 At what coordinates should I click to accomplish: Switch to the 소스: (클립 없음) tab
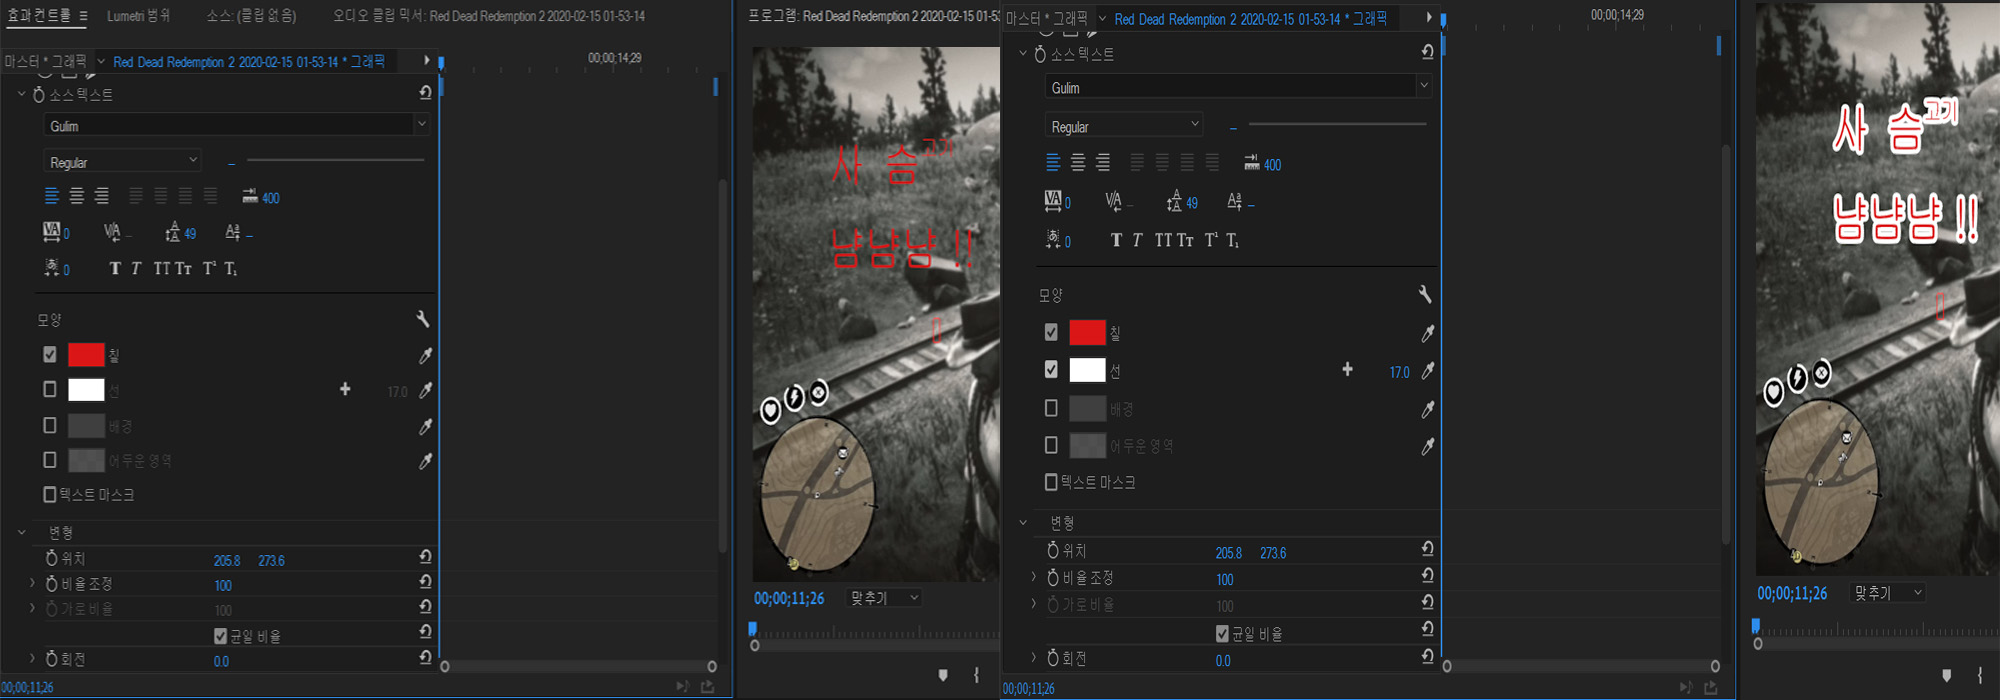(251, 16)
